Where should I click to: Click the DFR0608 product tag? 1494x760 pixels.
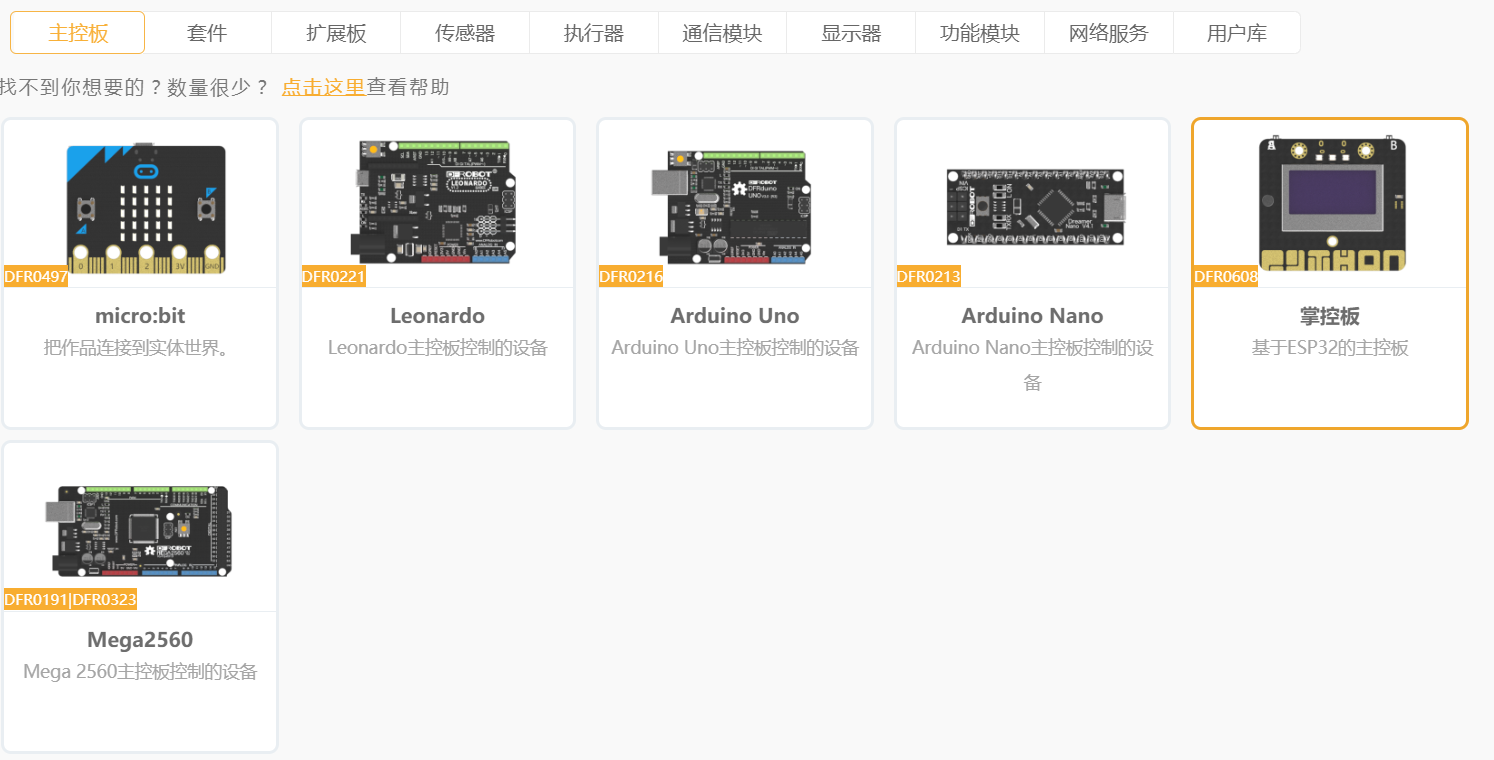[x=1226, y=277]
